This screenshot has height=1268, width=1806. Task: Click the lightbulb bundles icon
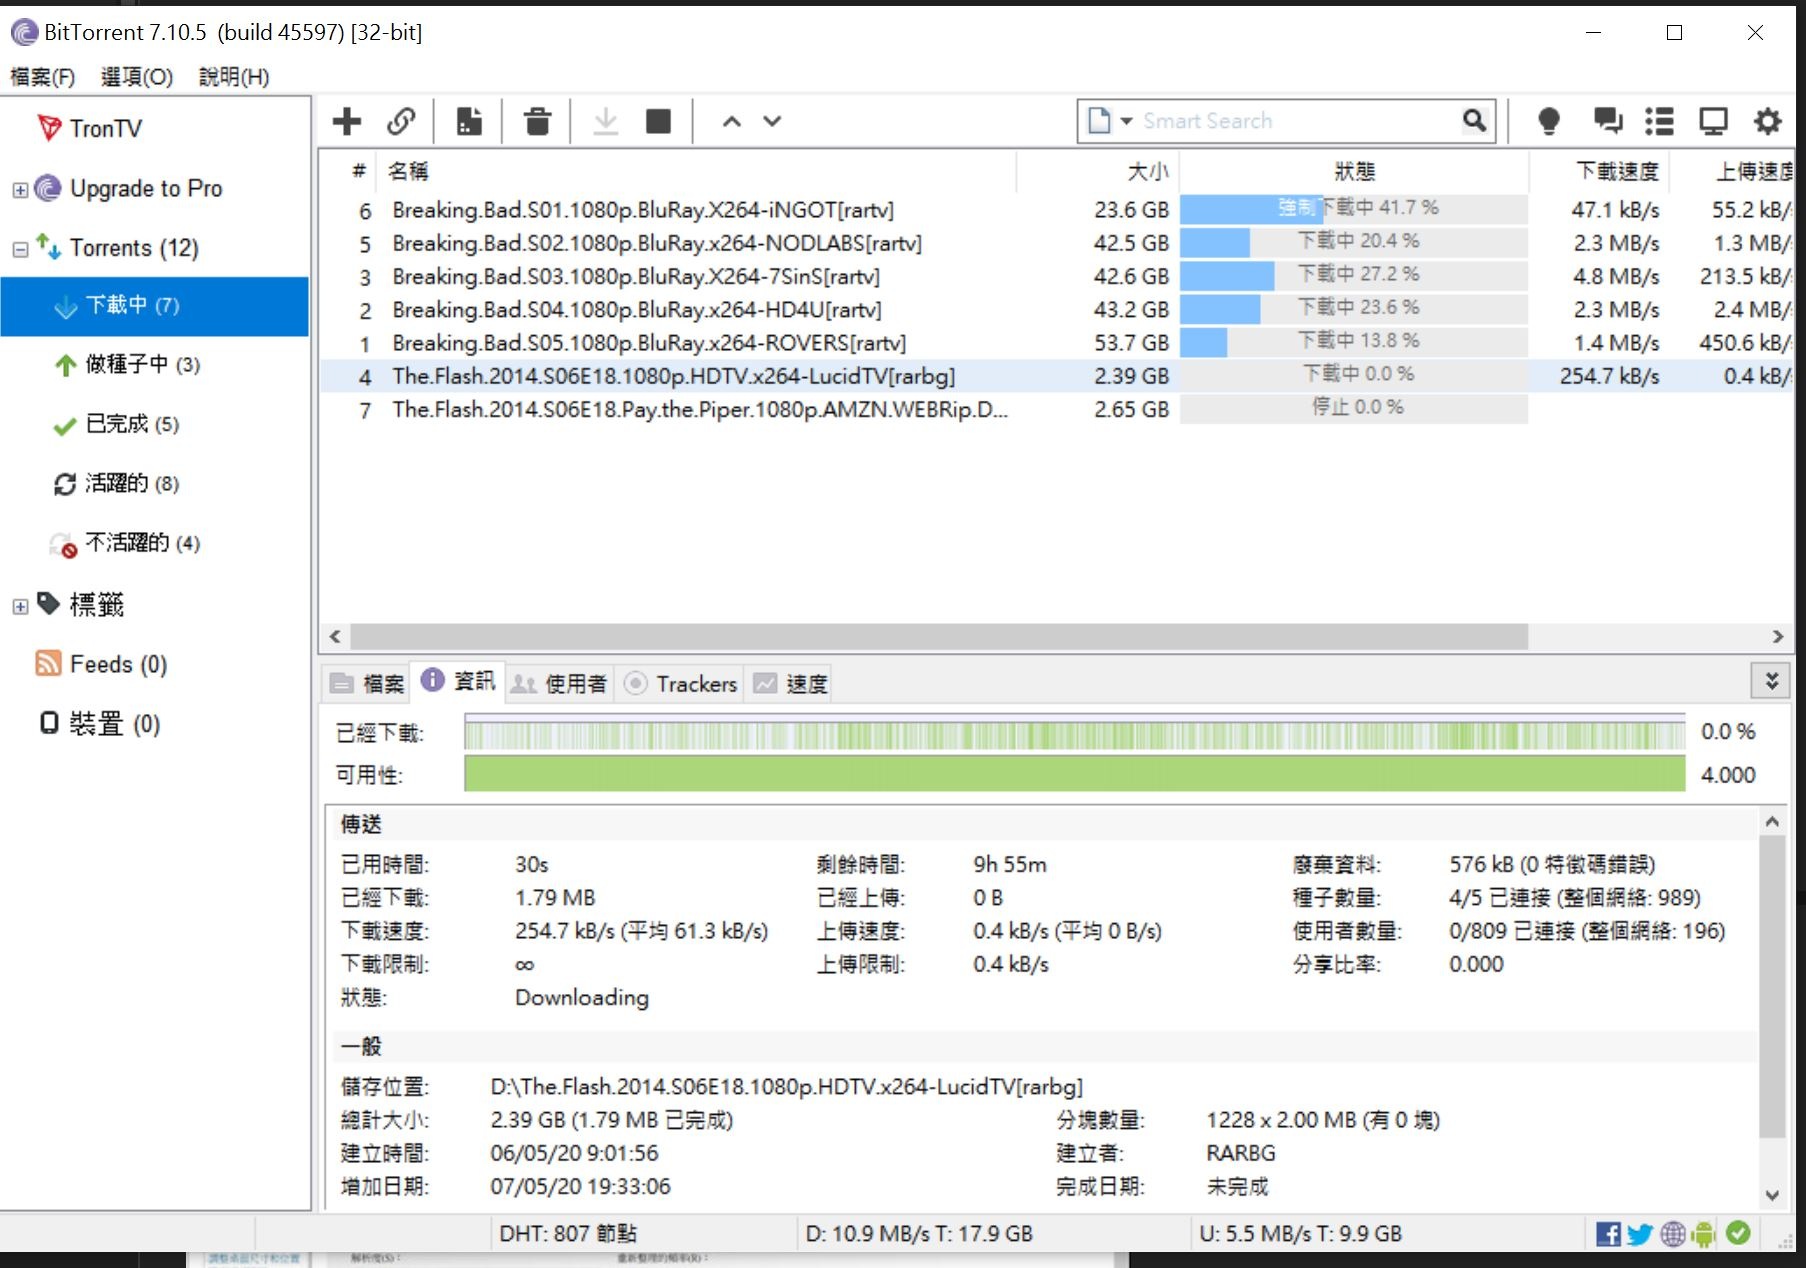tap(1549, 121)
